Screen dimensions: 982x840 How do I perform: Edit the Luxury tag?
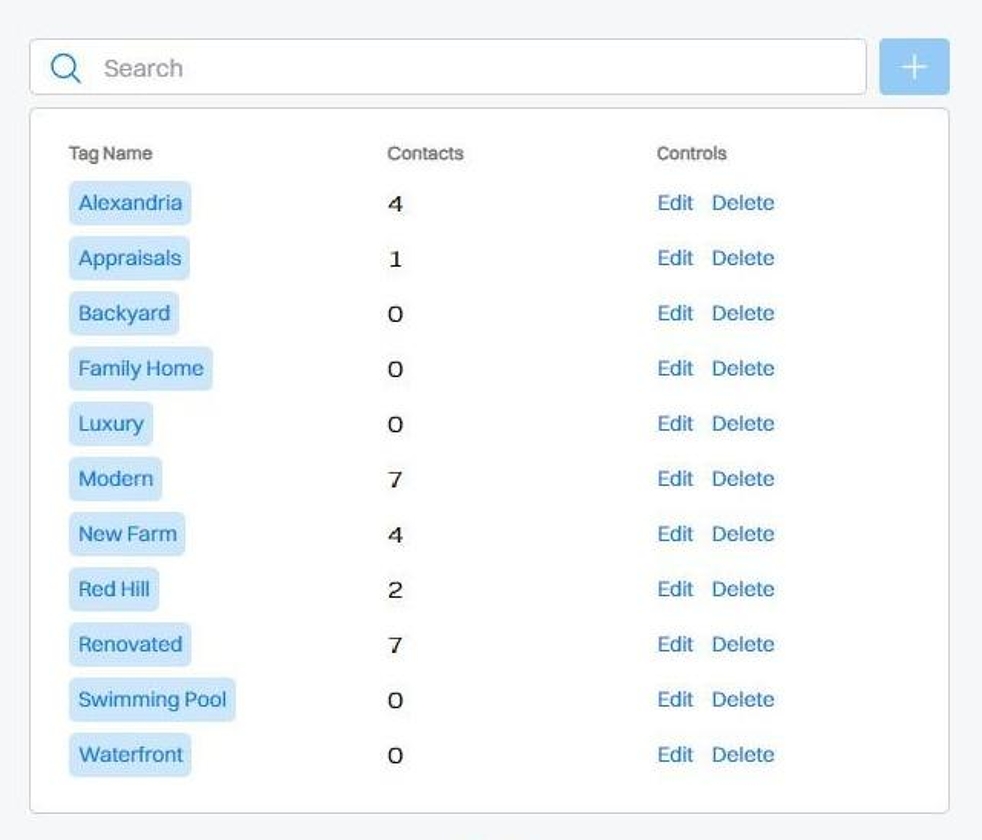pos(675,423)
